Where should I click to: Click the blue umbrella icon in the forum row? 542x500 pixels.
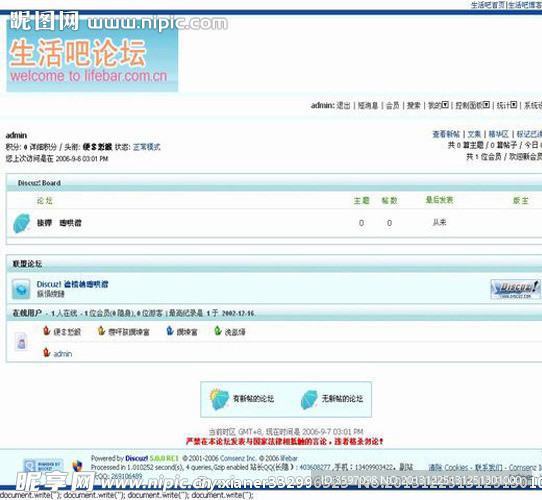tap(21, 223)
